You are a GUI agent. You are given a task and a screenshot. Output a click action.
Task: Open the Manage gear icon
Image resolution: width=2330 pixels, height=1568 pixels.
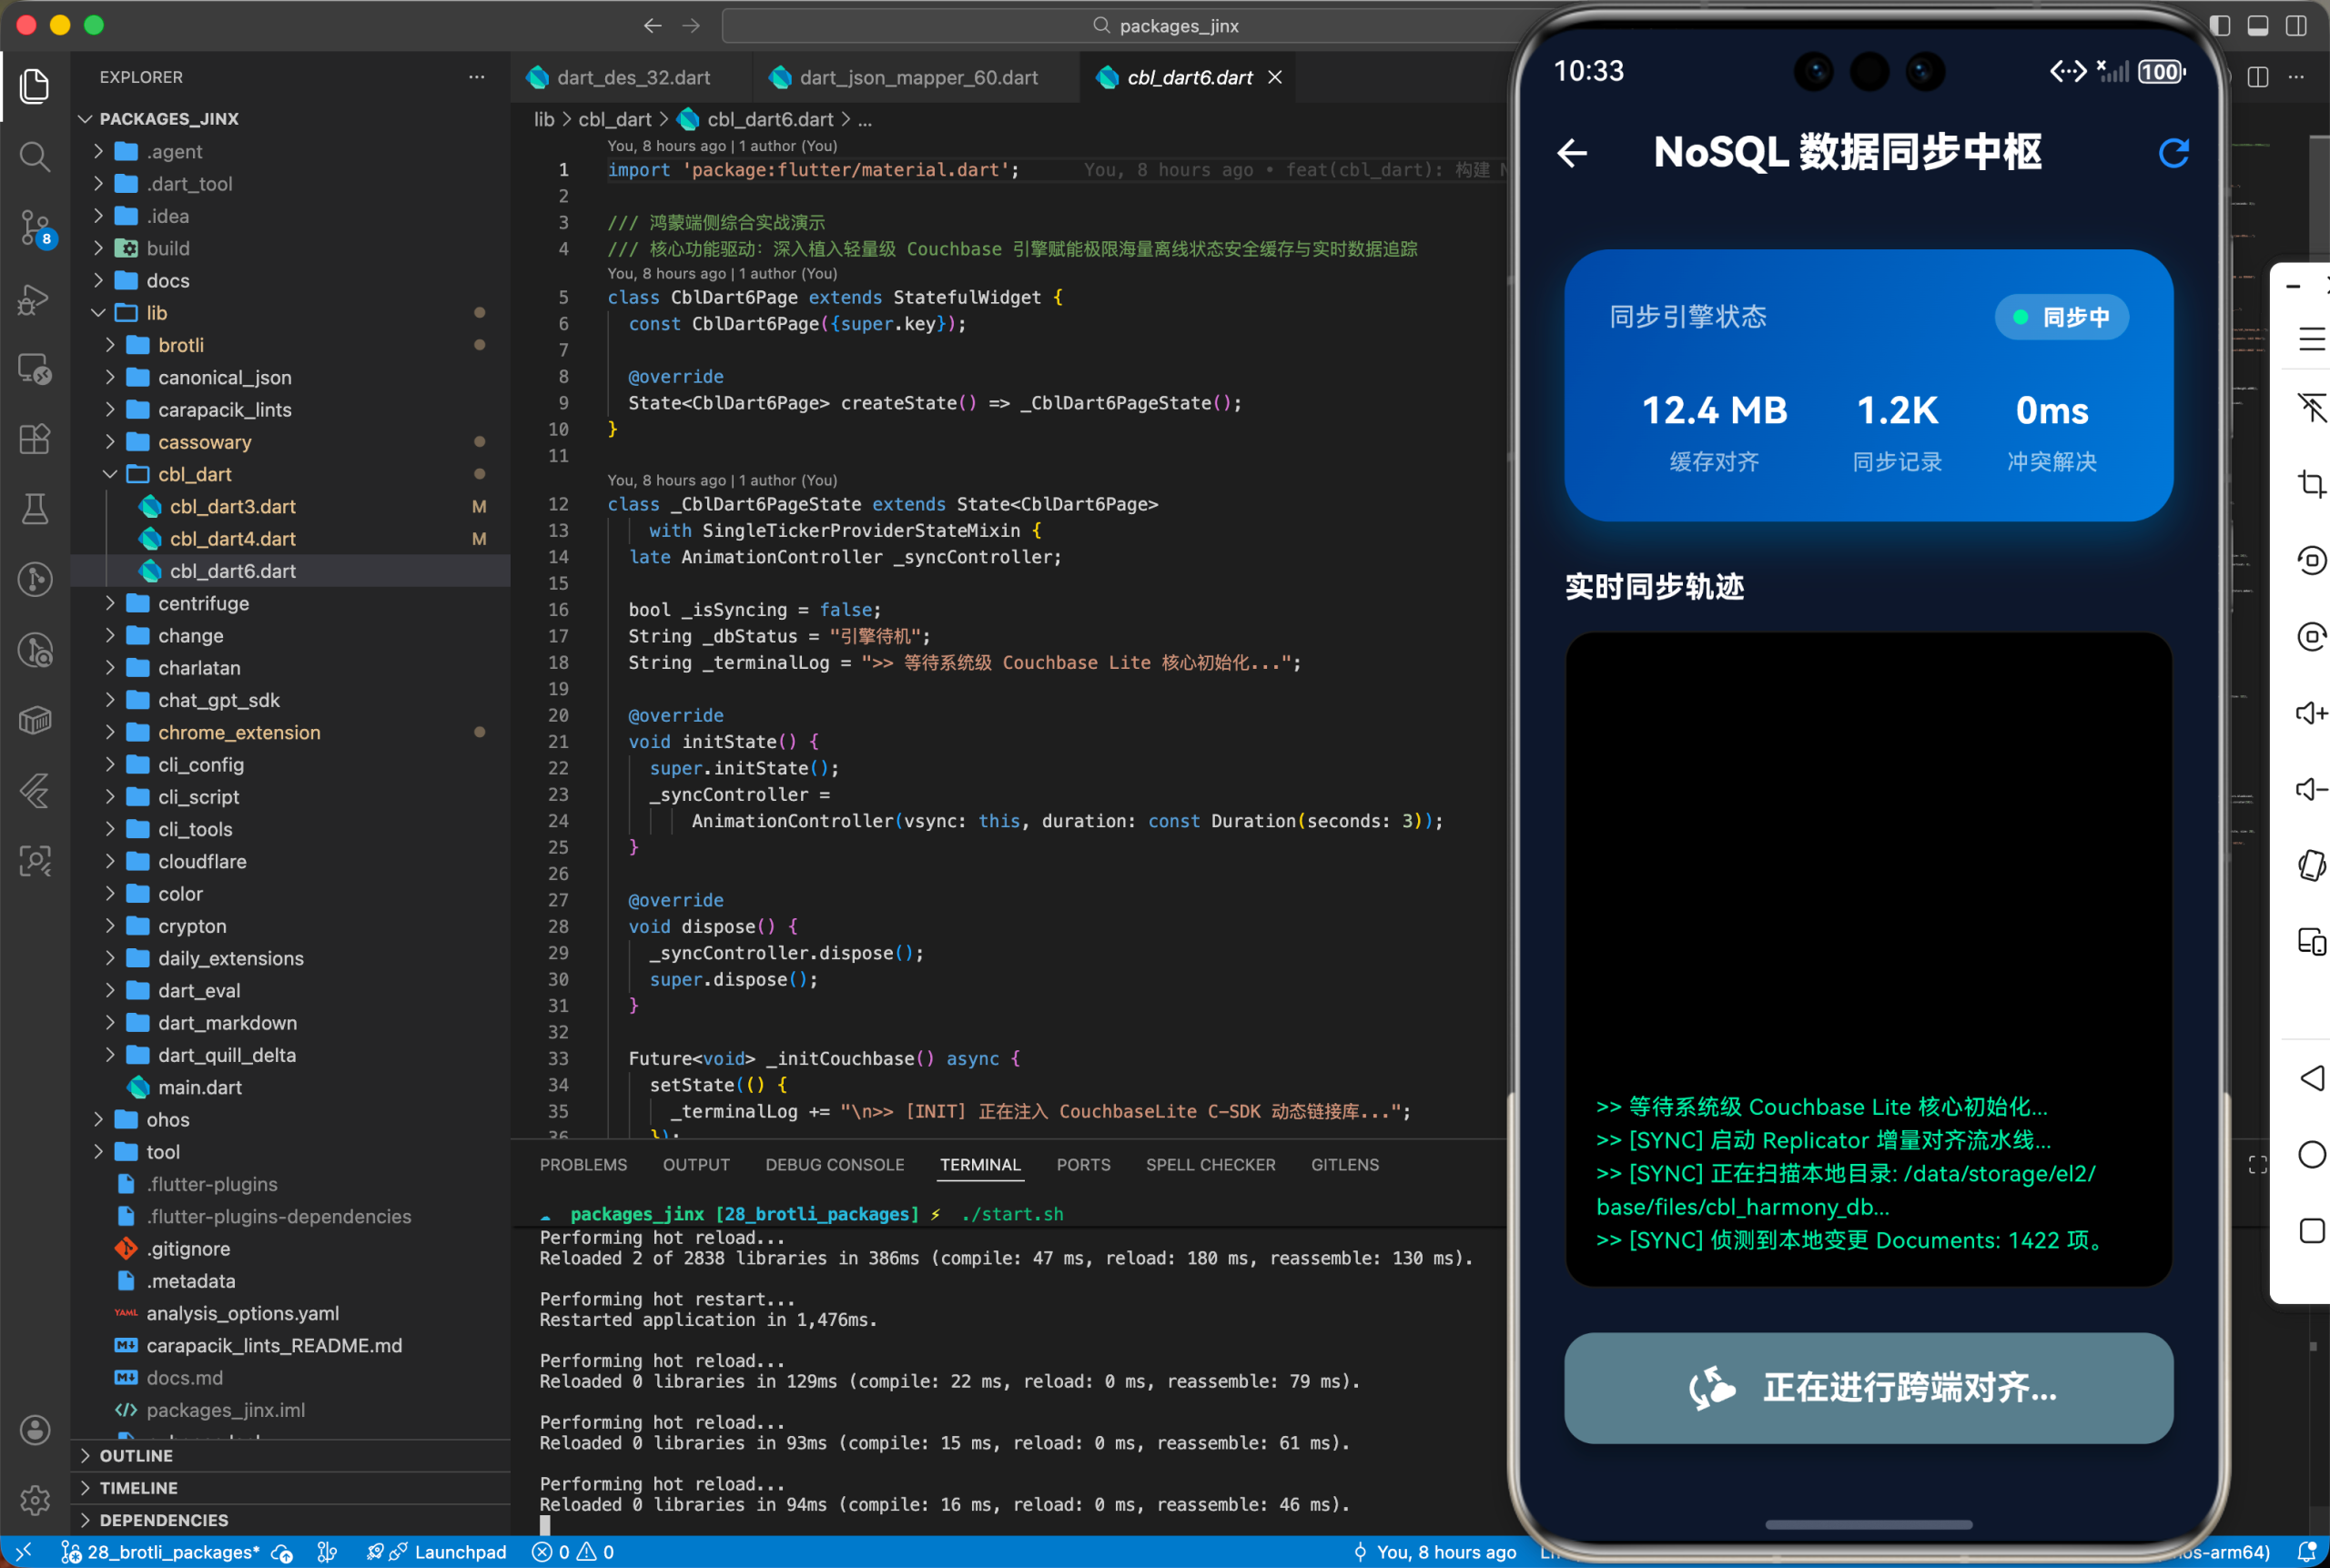coord(35,1499)
